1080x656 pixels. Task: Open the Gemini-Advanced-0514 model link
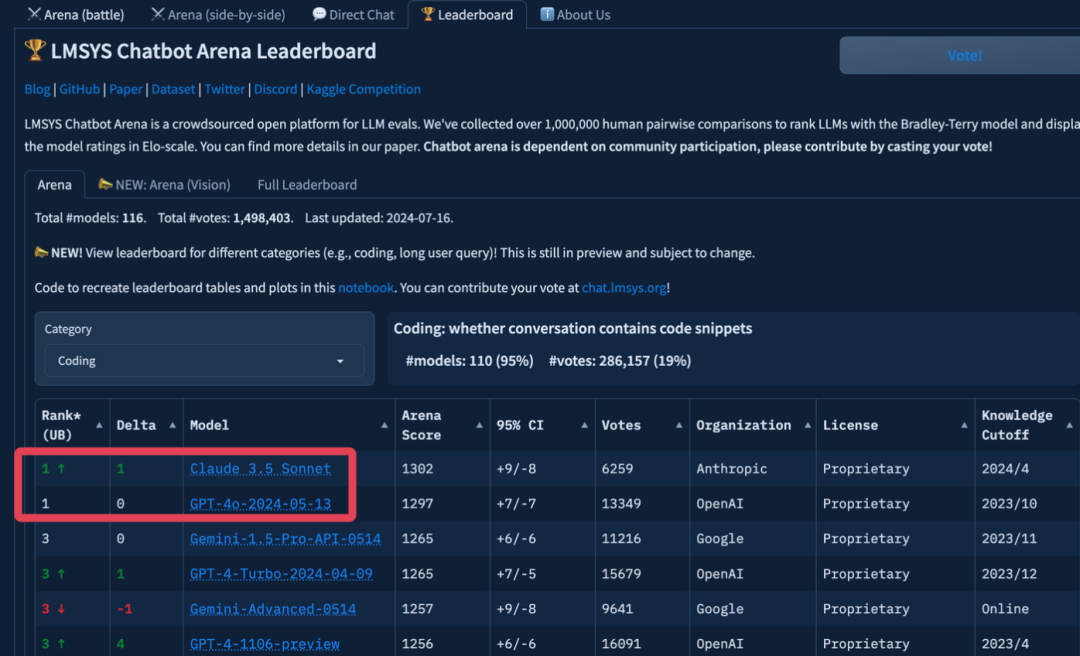tap(273, 609)
